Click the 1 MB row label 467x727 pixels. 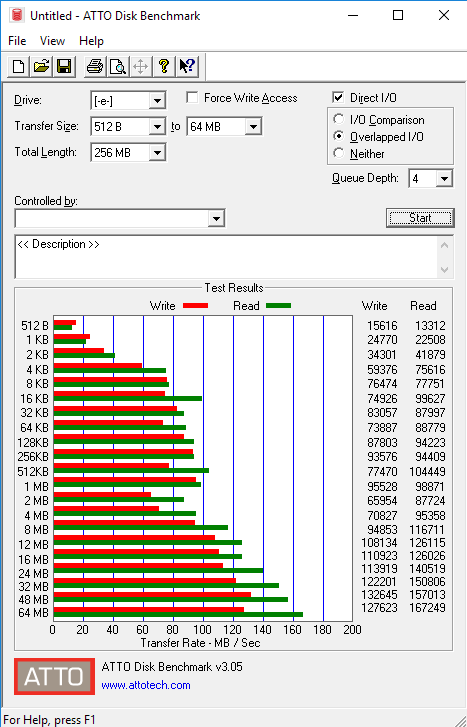point(36,486)
